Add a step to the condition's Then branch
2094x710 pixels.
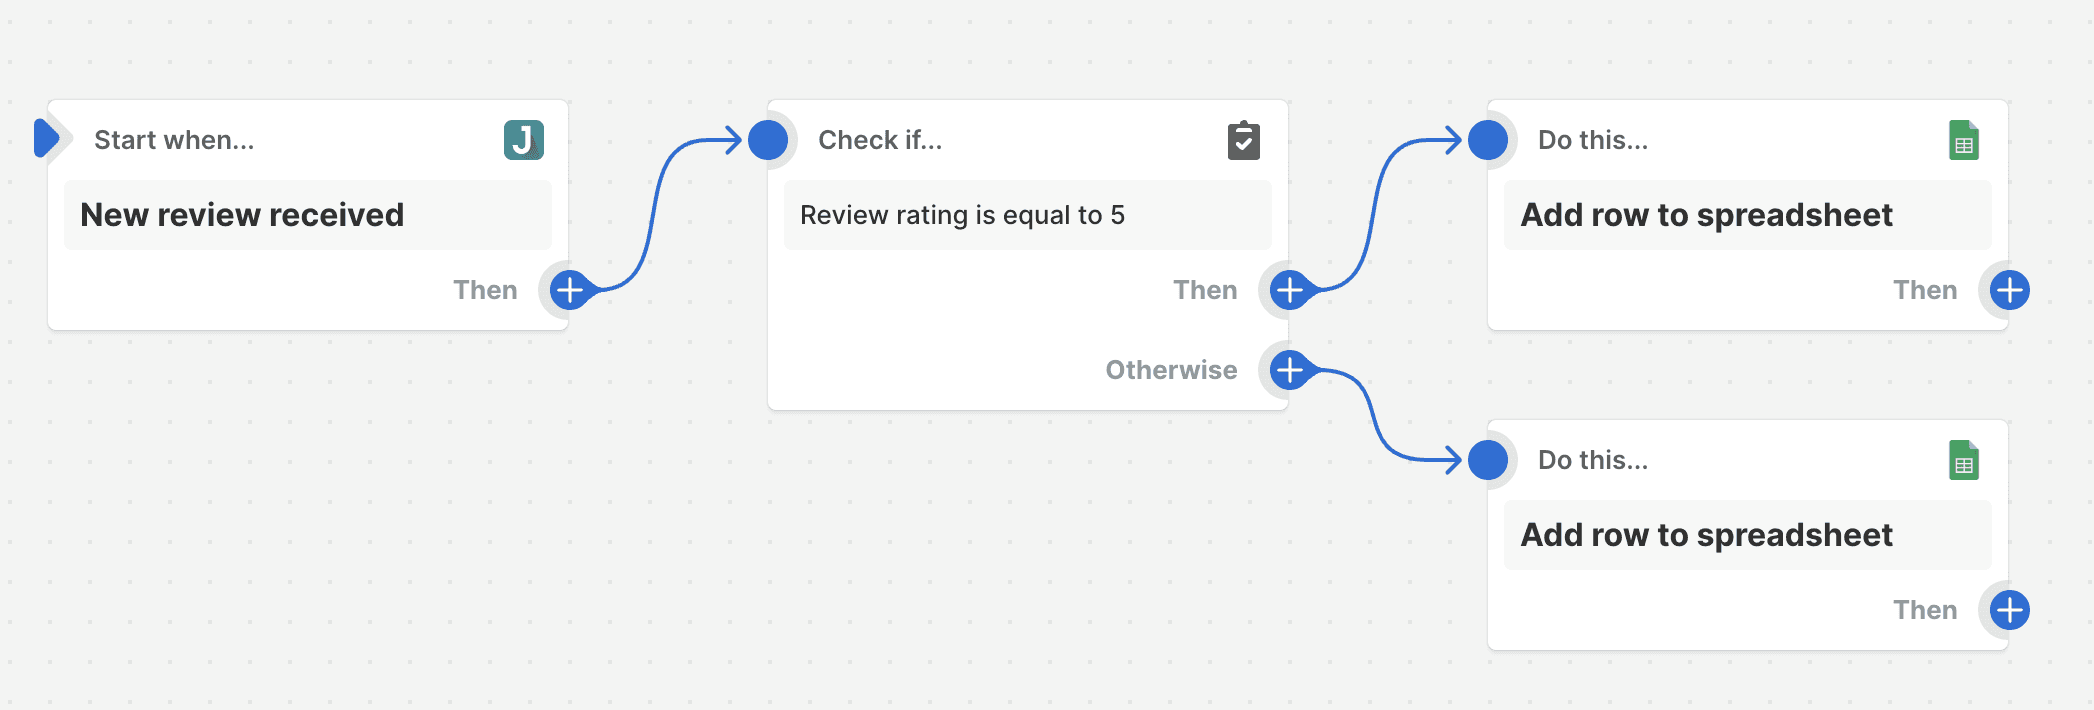[1289, 290]
